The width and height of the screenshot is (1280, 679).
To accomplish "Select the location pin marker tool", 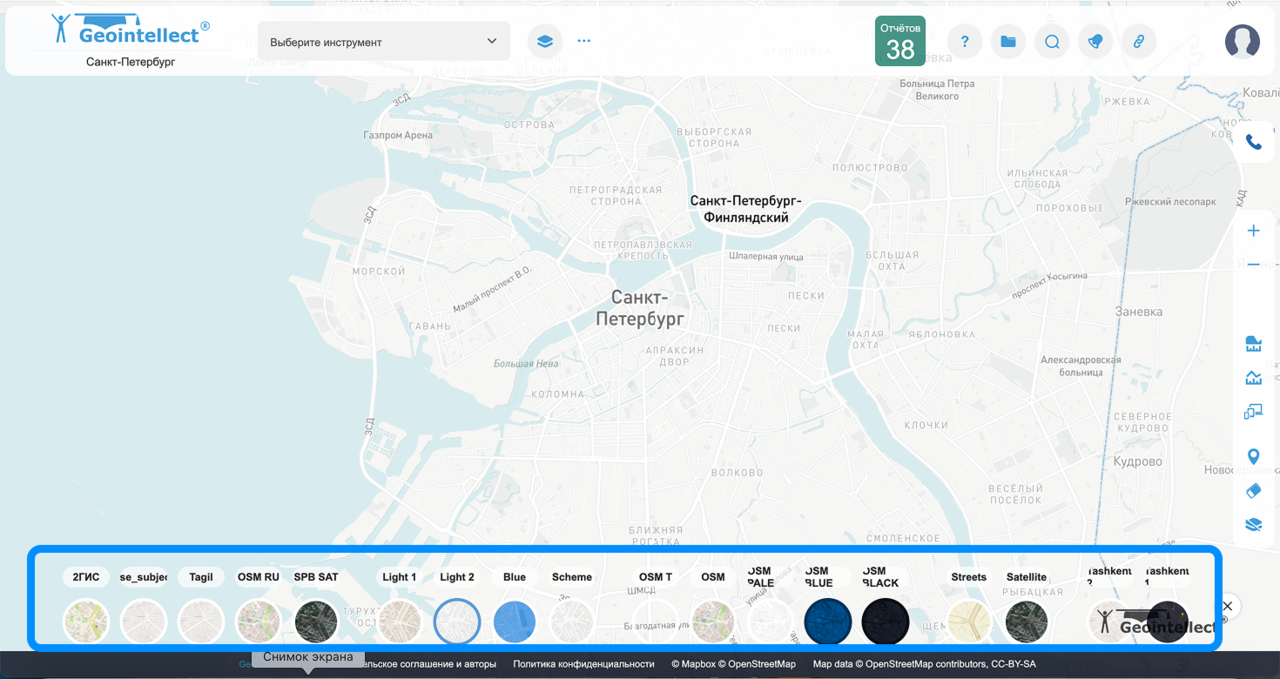I will click(1253, 457).
